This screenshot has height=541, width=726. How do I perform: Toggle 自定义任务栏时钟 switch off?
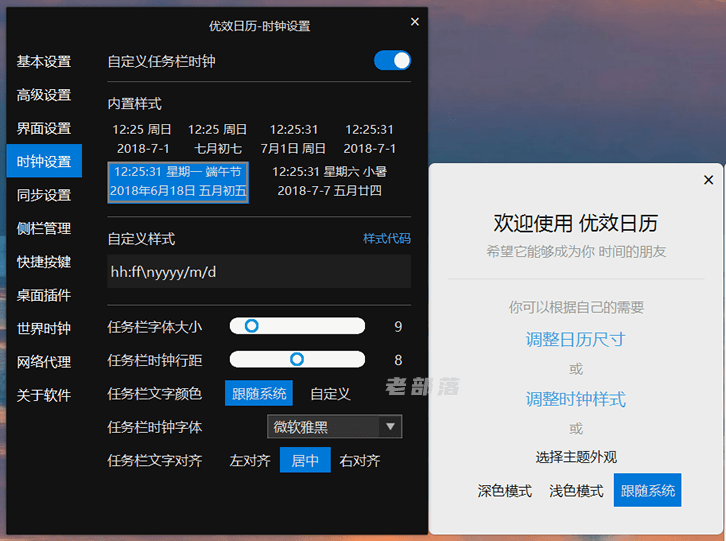(x=392, y=61)
